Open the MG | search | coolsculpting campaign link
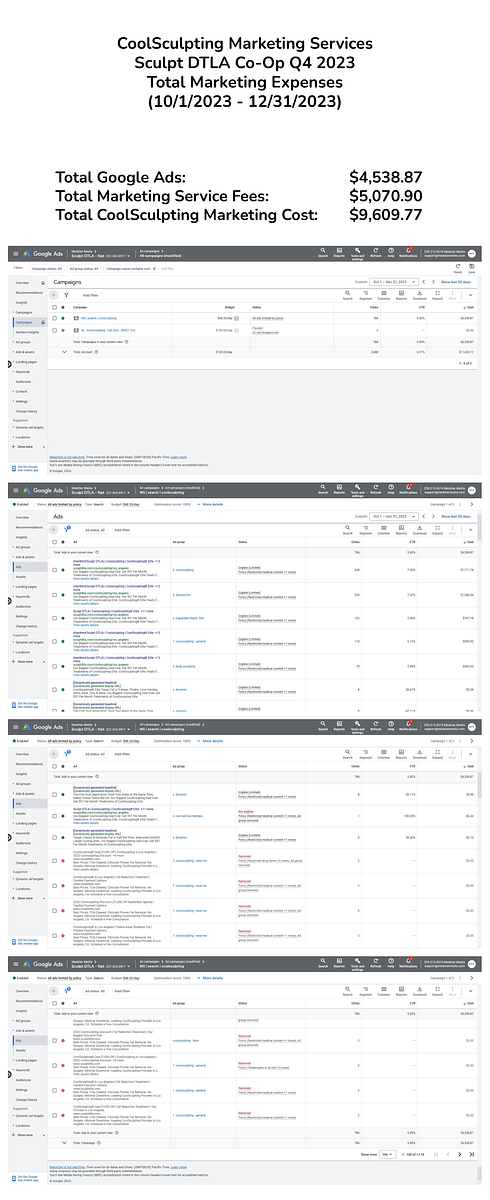Image resolution: width=490 pixels, height=1200 pixels. coord(98,318)
